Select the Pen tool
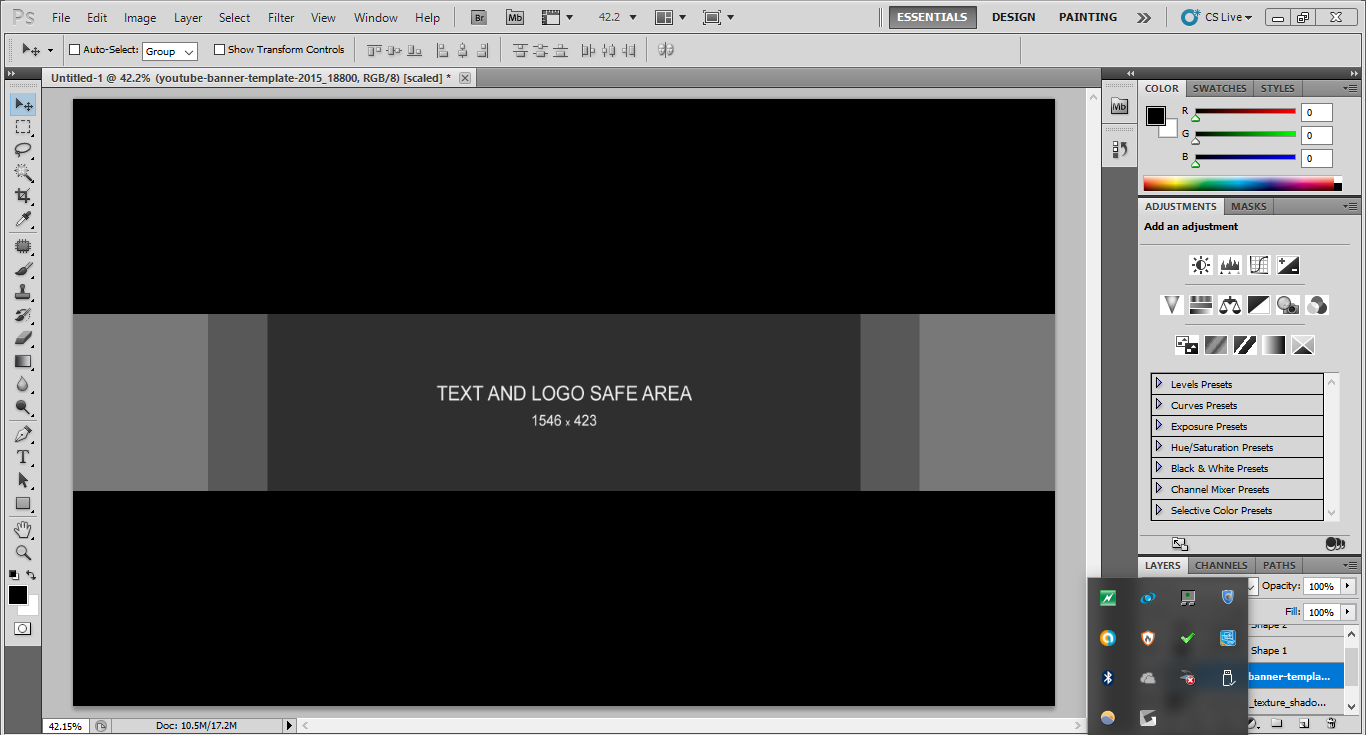1366x735 pixels. pyautogui.click(x=23, y=434)
